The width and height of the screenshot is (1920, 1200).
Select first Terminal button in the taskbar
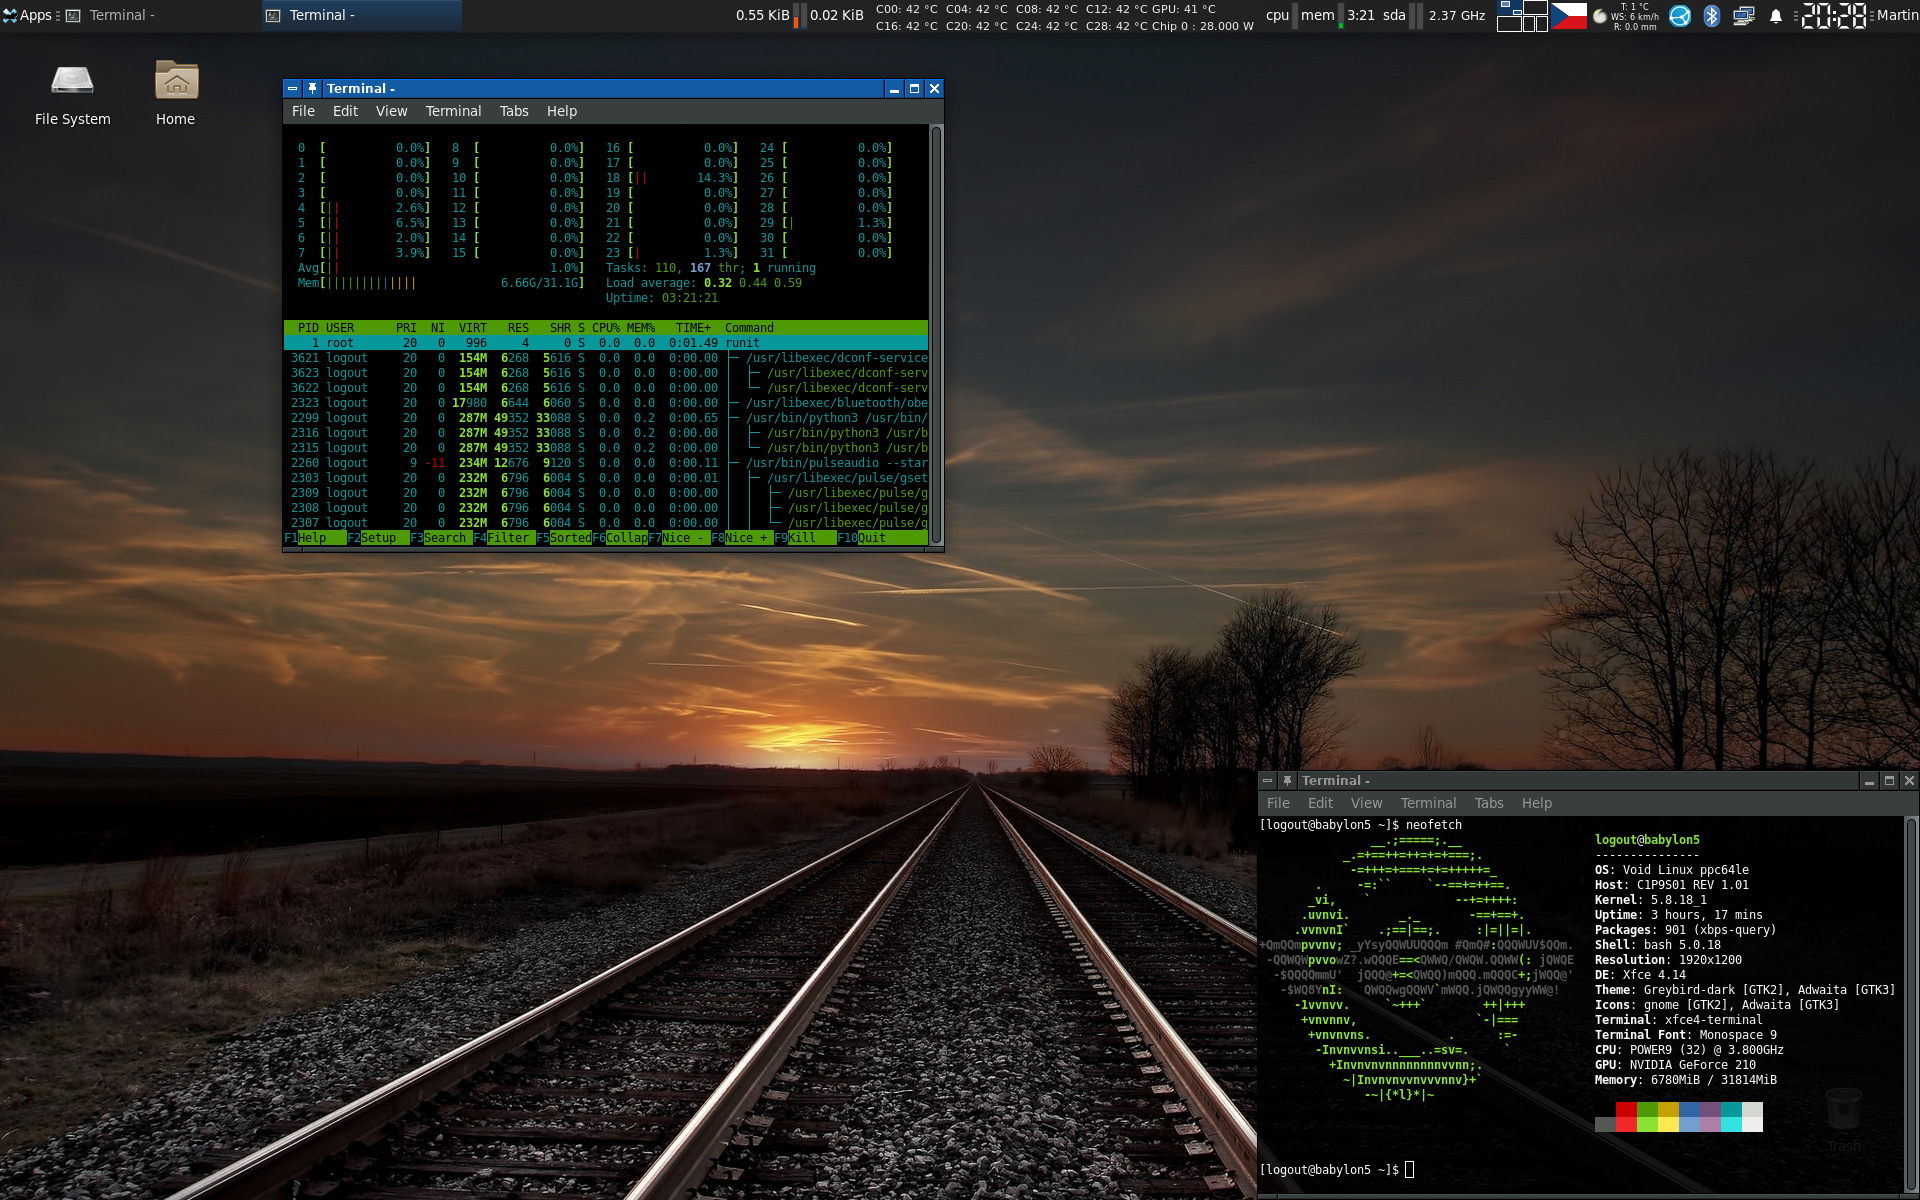[160, 15]
